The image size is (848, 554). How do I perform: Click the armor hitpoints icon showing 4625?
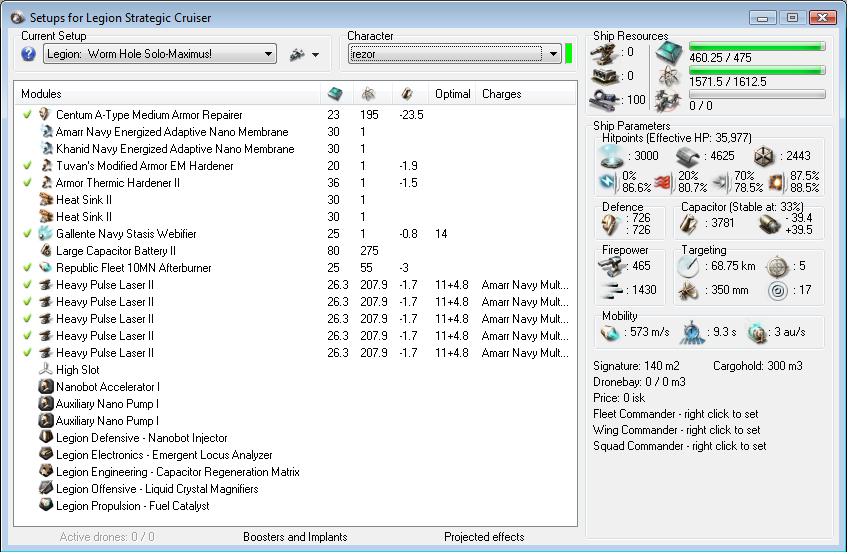(687, 156)
